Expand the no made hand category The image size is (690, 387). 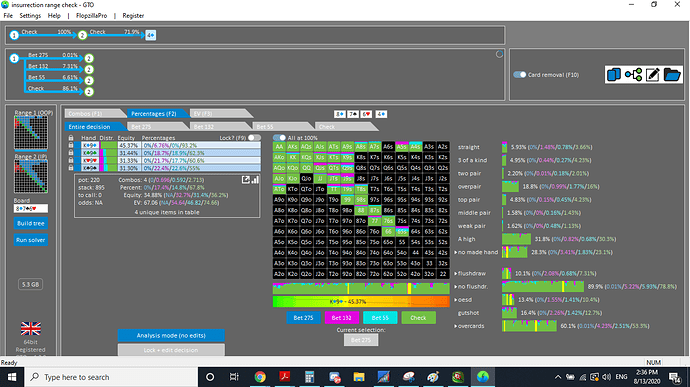pyautogui.click(x=456, y=252)
